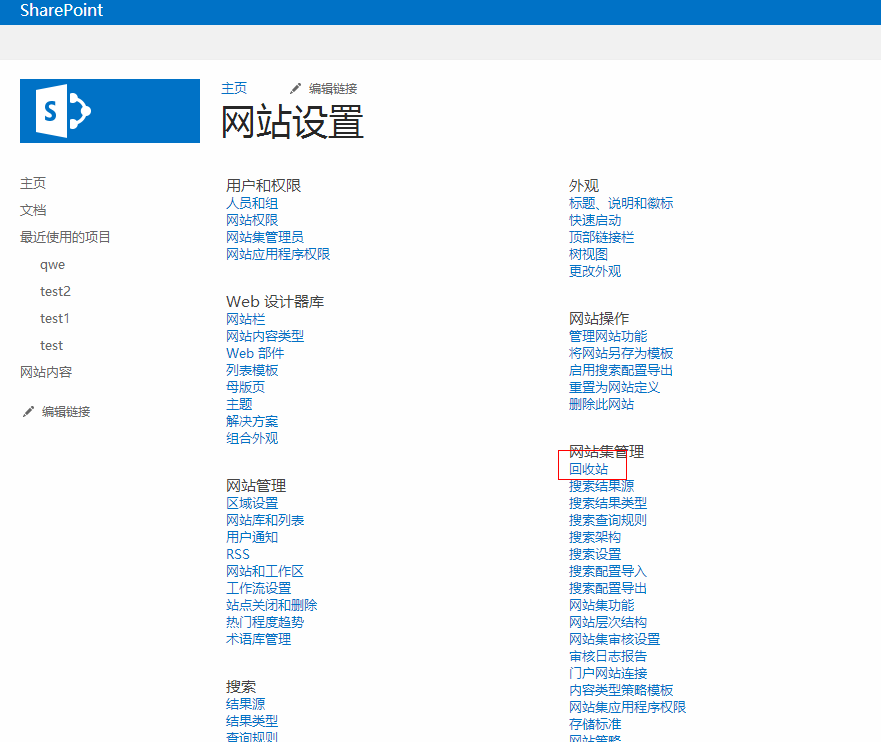This screenshot has width=881, height=742.
Task: Open the qwe recent item
Action: coord(52,265)
